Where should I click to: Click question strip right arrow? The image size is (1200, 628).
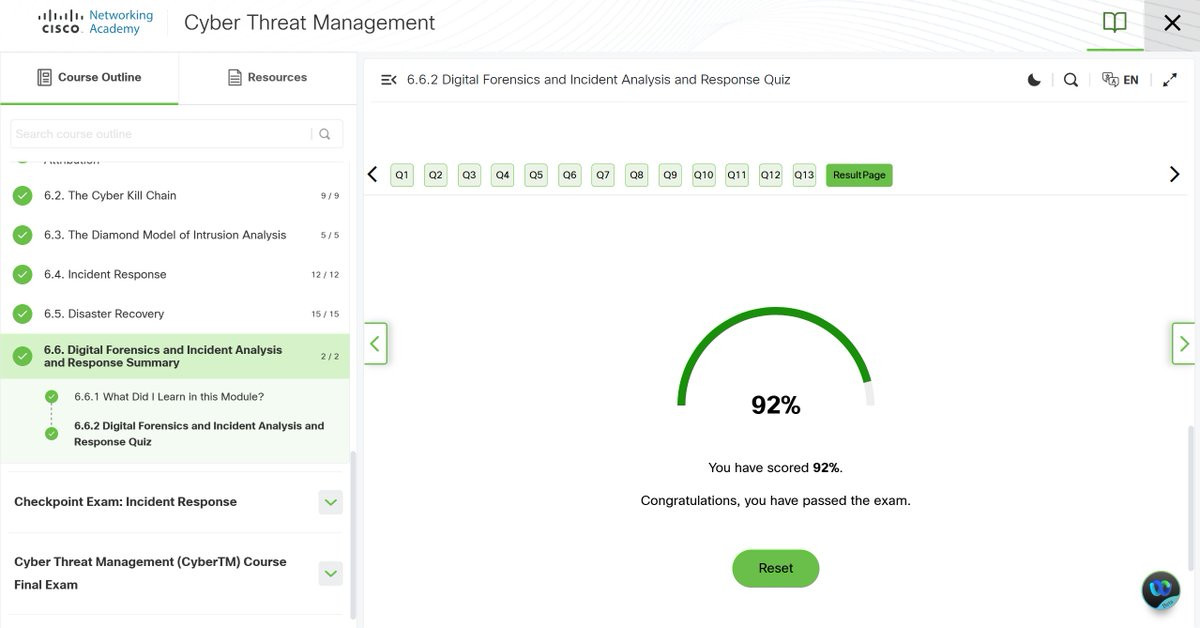(x=1175, y=175)
